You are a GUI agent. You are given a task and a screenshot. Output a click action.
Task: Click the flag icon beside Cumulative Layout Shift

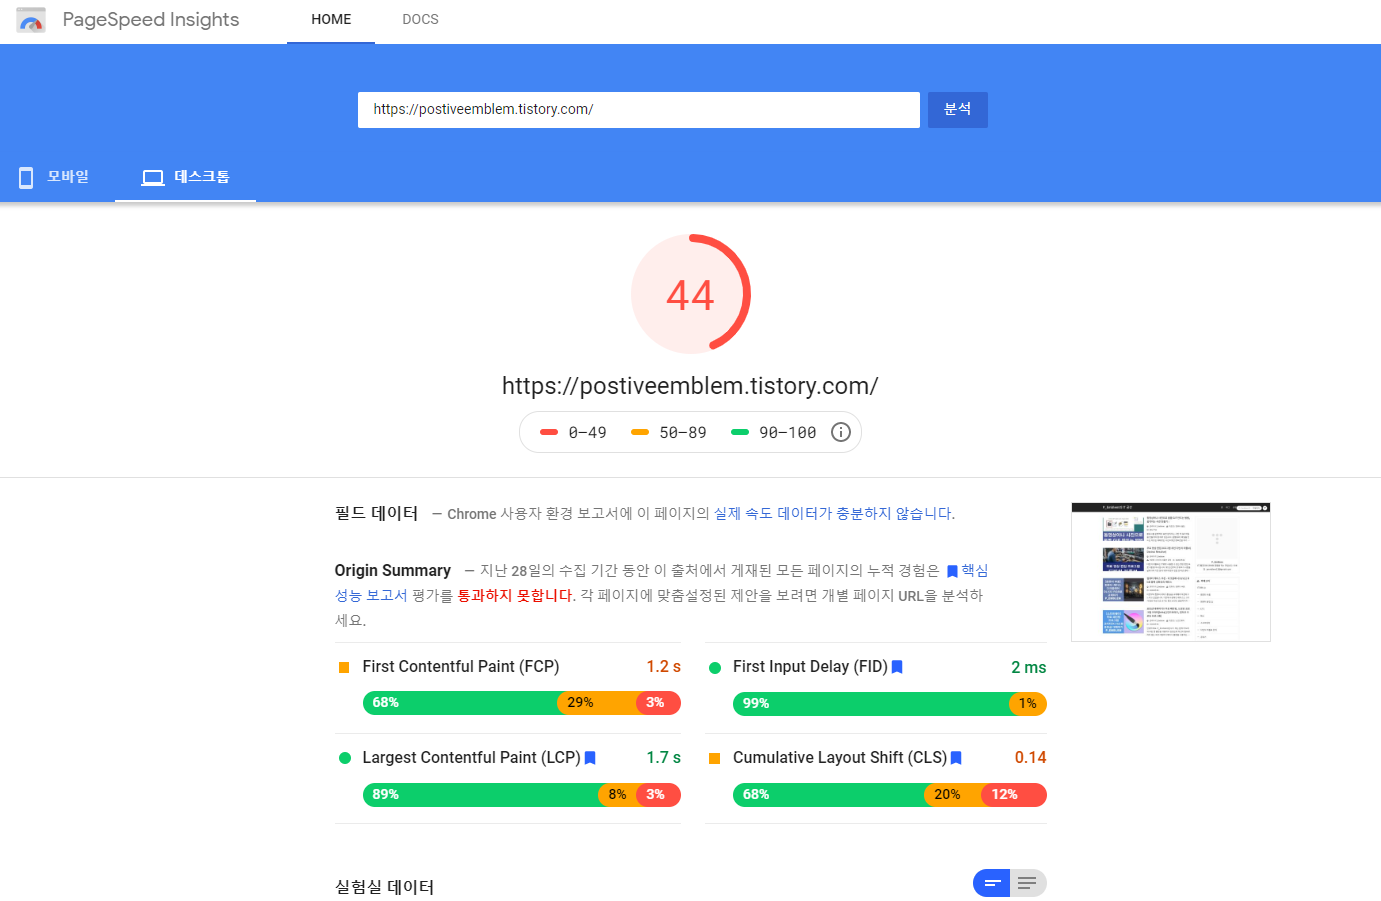pos(955,758)
